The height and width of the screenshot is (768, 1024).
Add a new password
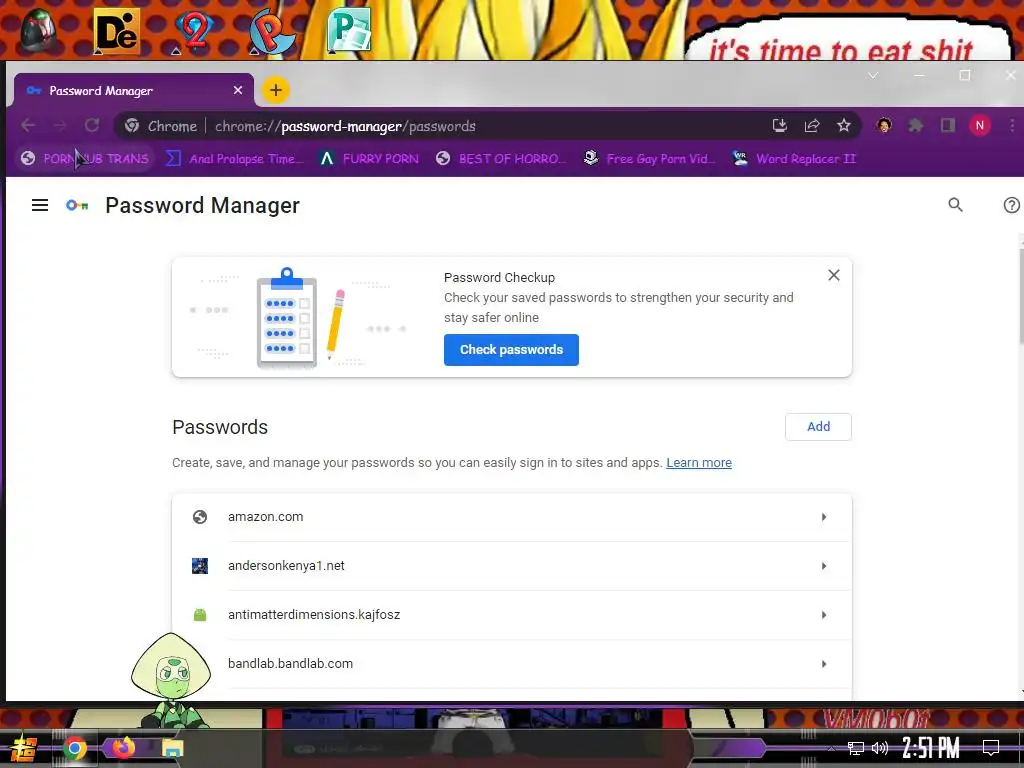[818, 426]
